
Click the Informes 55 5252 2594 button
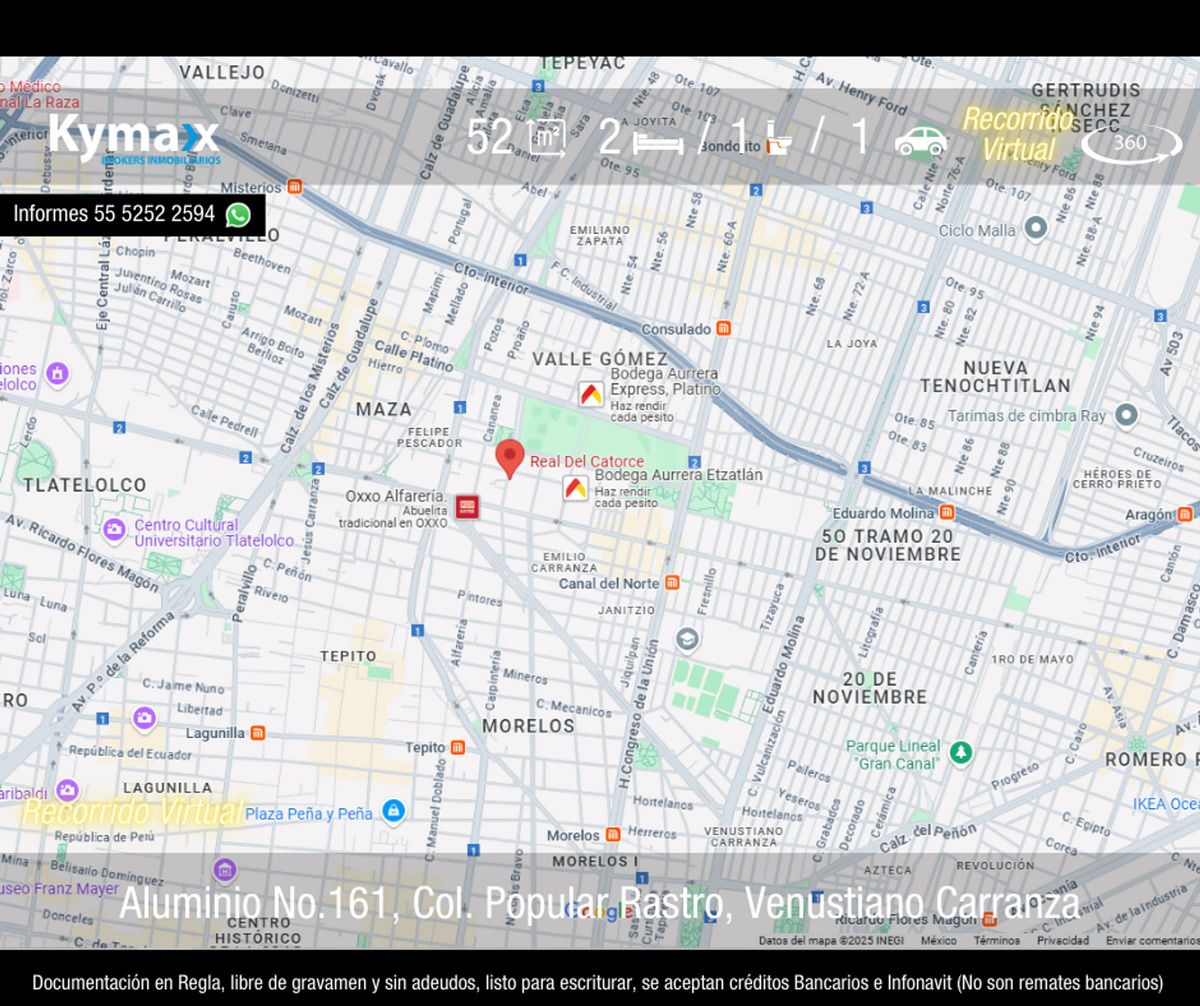coord(132,214)
